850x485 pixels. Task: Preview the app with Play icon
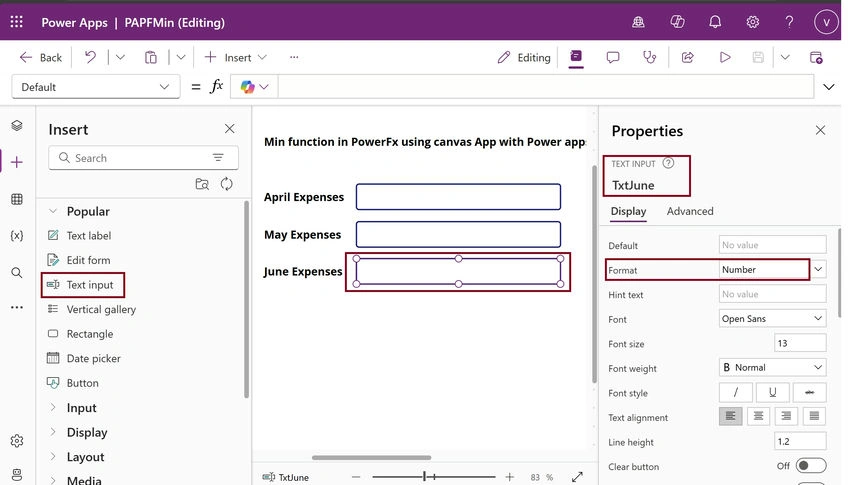coord(725,57)
